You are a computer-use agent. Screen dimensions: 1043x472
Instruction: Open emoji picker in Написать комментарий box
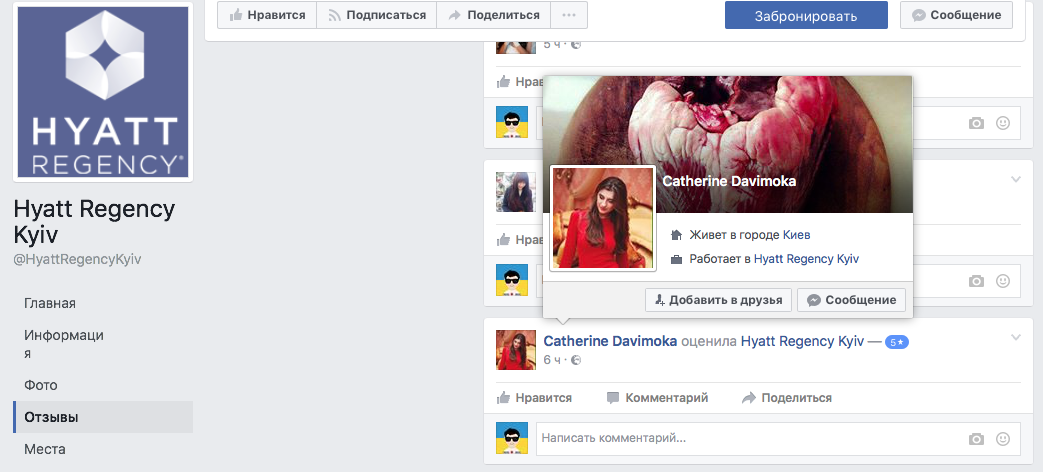1002,439
